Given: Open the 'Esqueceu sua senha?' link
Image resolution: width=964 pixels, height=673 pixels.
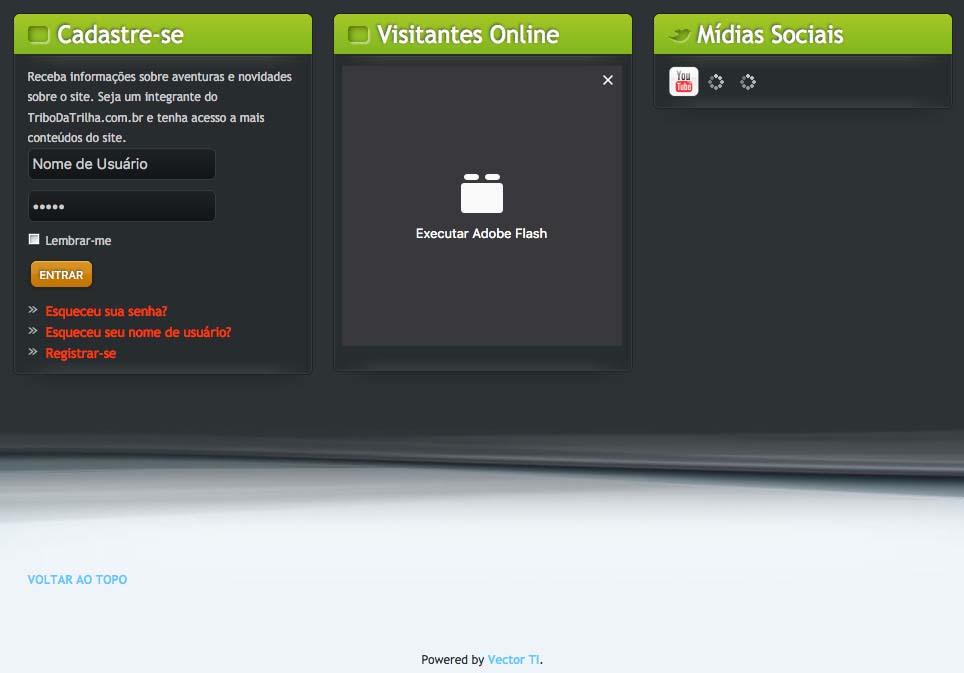Looking at the screenshot, I should click(106, 311).
